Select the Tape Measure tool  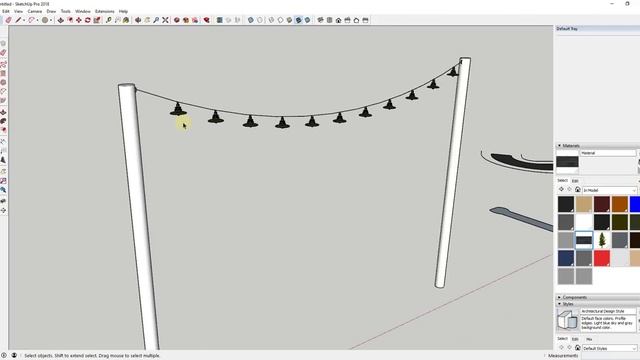[109, 20]
